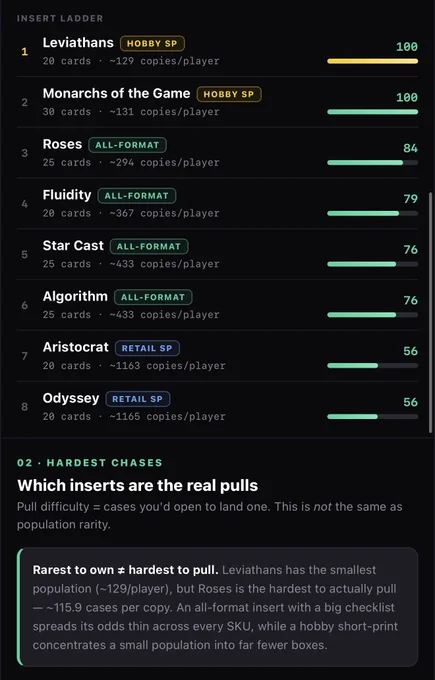The image size is (435, 680).
Task: Click the vertical scrollbar on the right edge
Action: pos(430,310)
